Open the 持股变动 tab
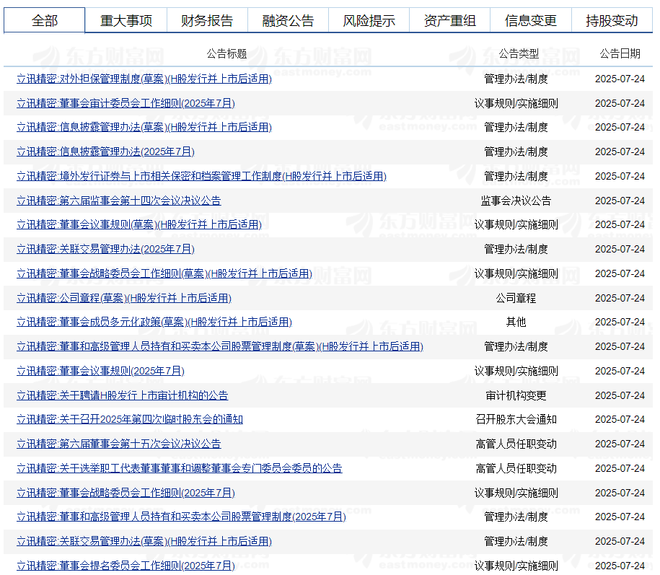This screenshot has height=575, width=660. click(612, 20)
